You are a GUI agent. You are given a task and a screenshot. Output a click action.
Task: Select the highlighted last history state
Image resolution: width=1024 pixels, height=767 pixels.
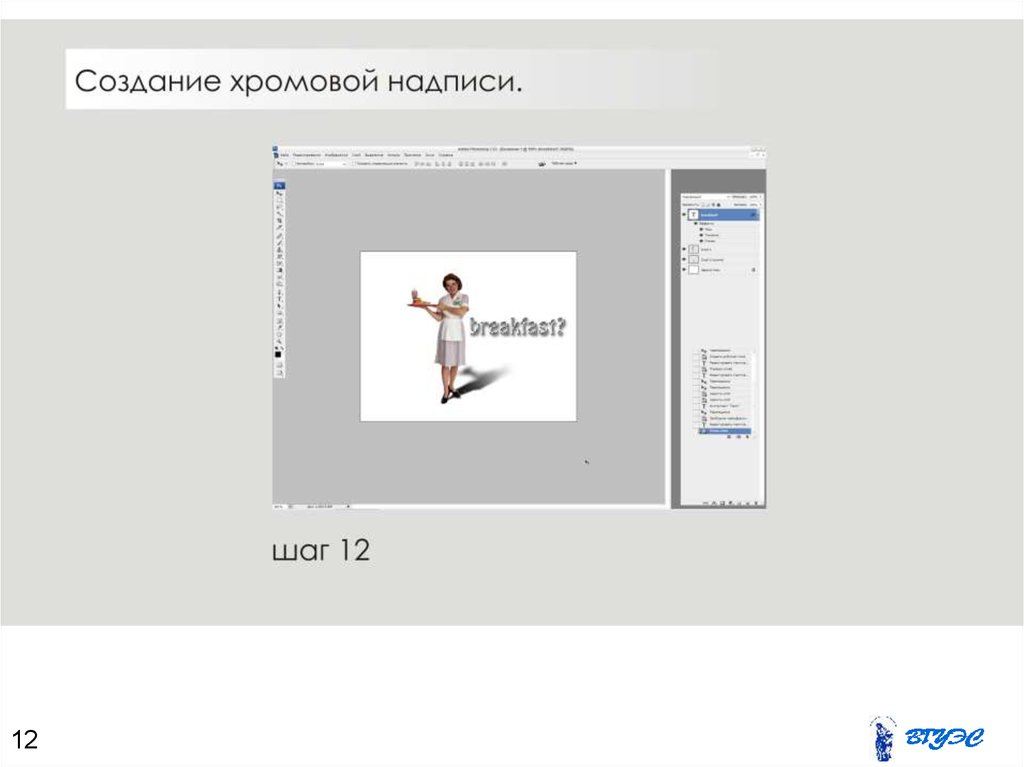725,431
